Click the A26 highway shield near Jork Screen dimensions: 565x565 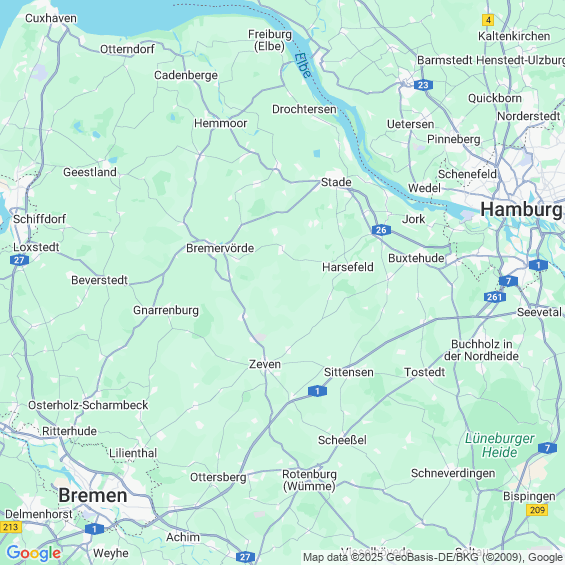pyautogui.click(x=381, y=230)
